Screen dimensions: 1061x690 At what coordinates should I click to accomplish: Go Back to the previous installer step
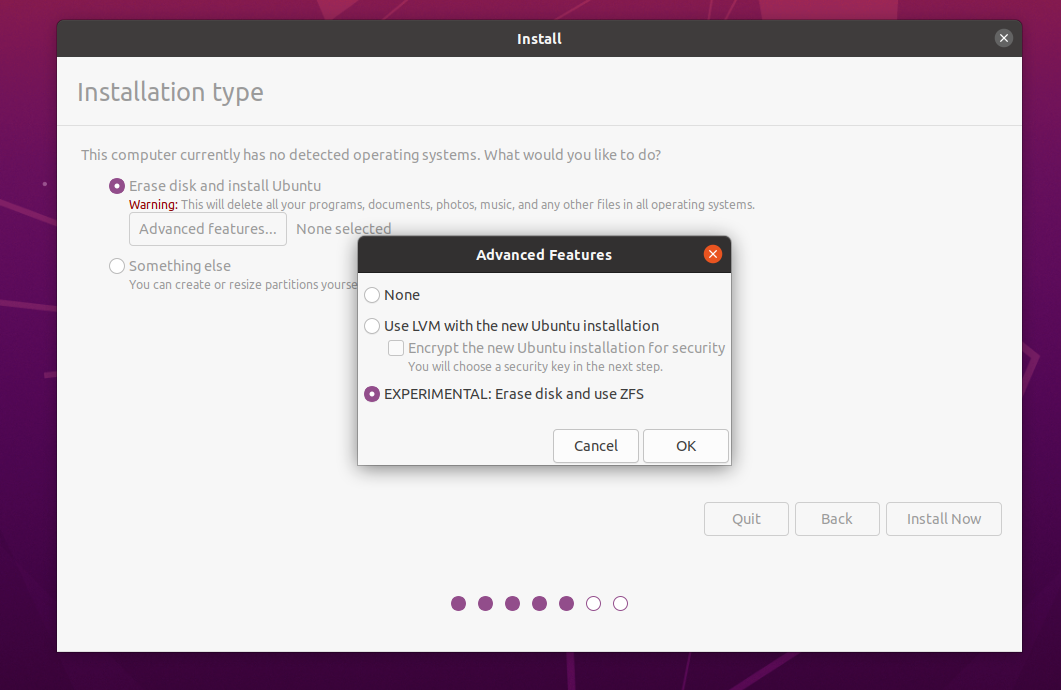point(836,519)
